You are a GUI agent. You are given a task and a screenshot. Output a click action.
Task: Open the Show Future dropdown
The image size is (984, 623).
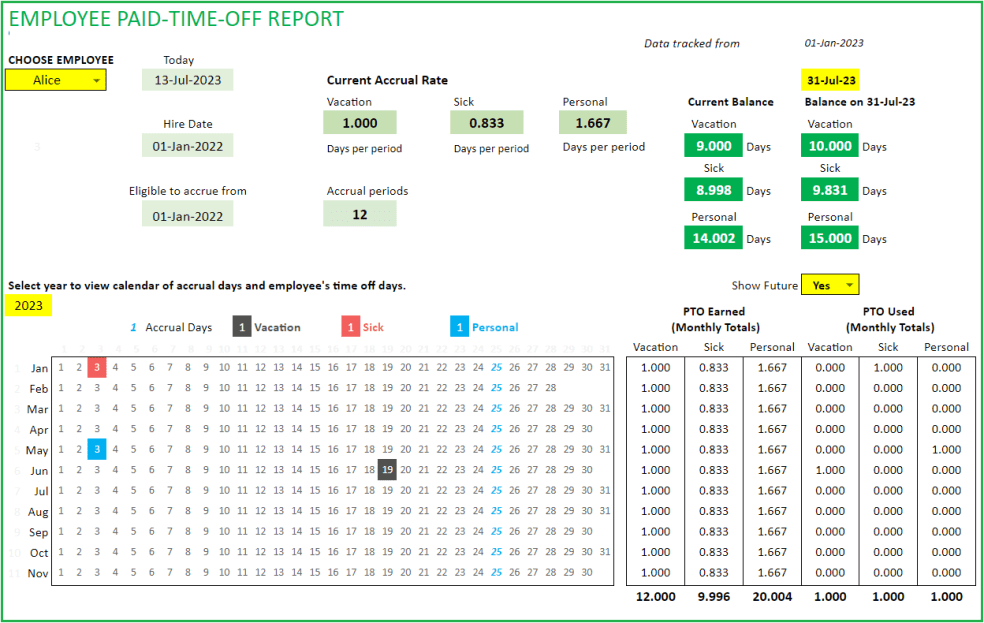click(830, 285)
